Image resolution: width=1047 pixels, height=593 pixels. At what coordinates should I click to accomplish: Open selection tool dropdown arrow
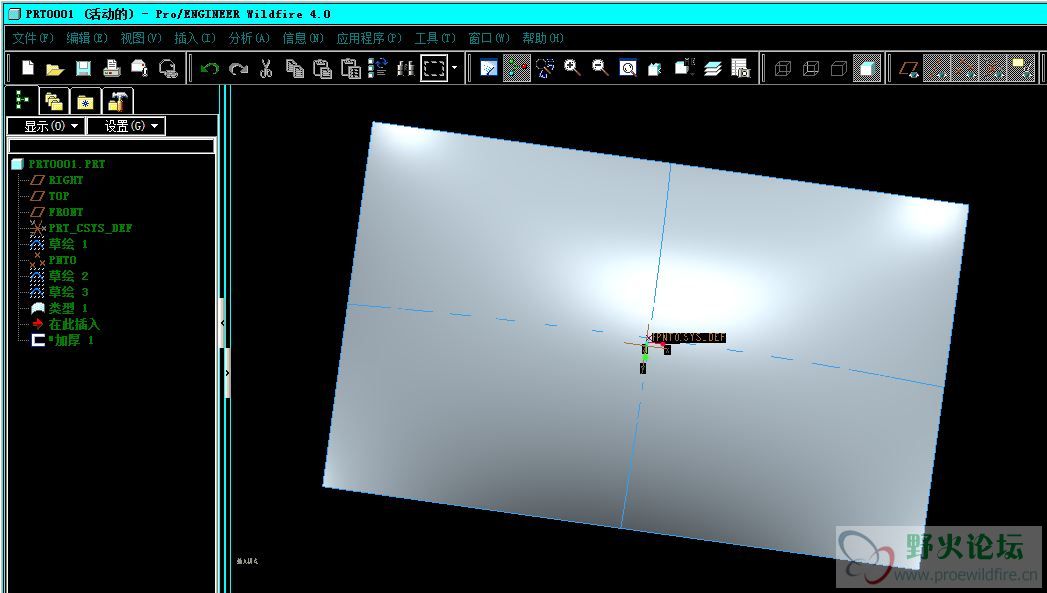click(455, 68)
